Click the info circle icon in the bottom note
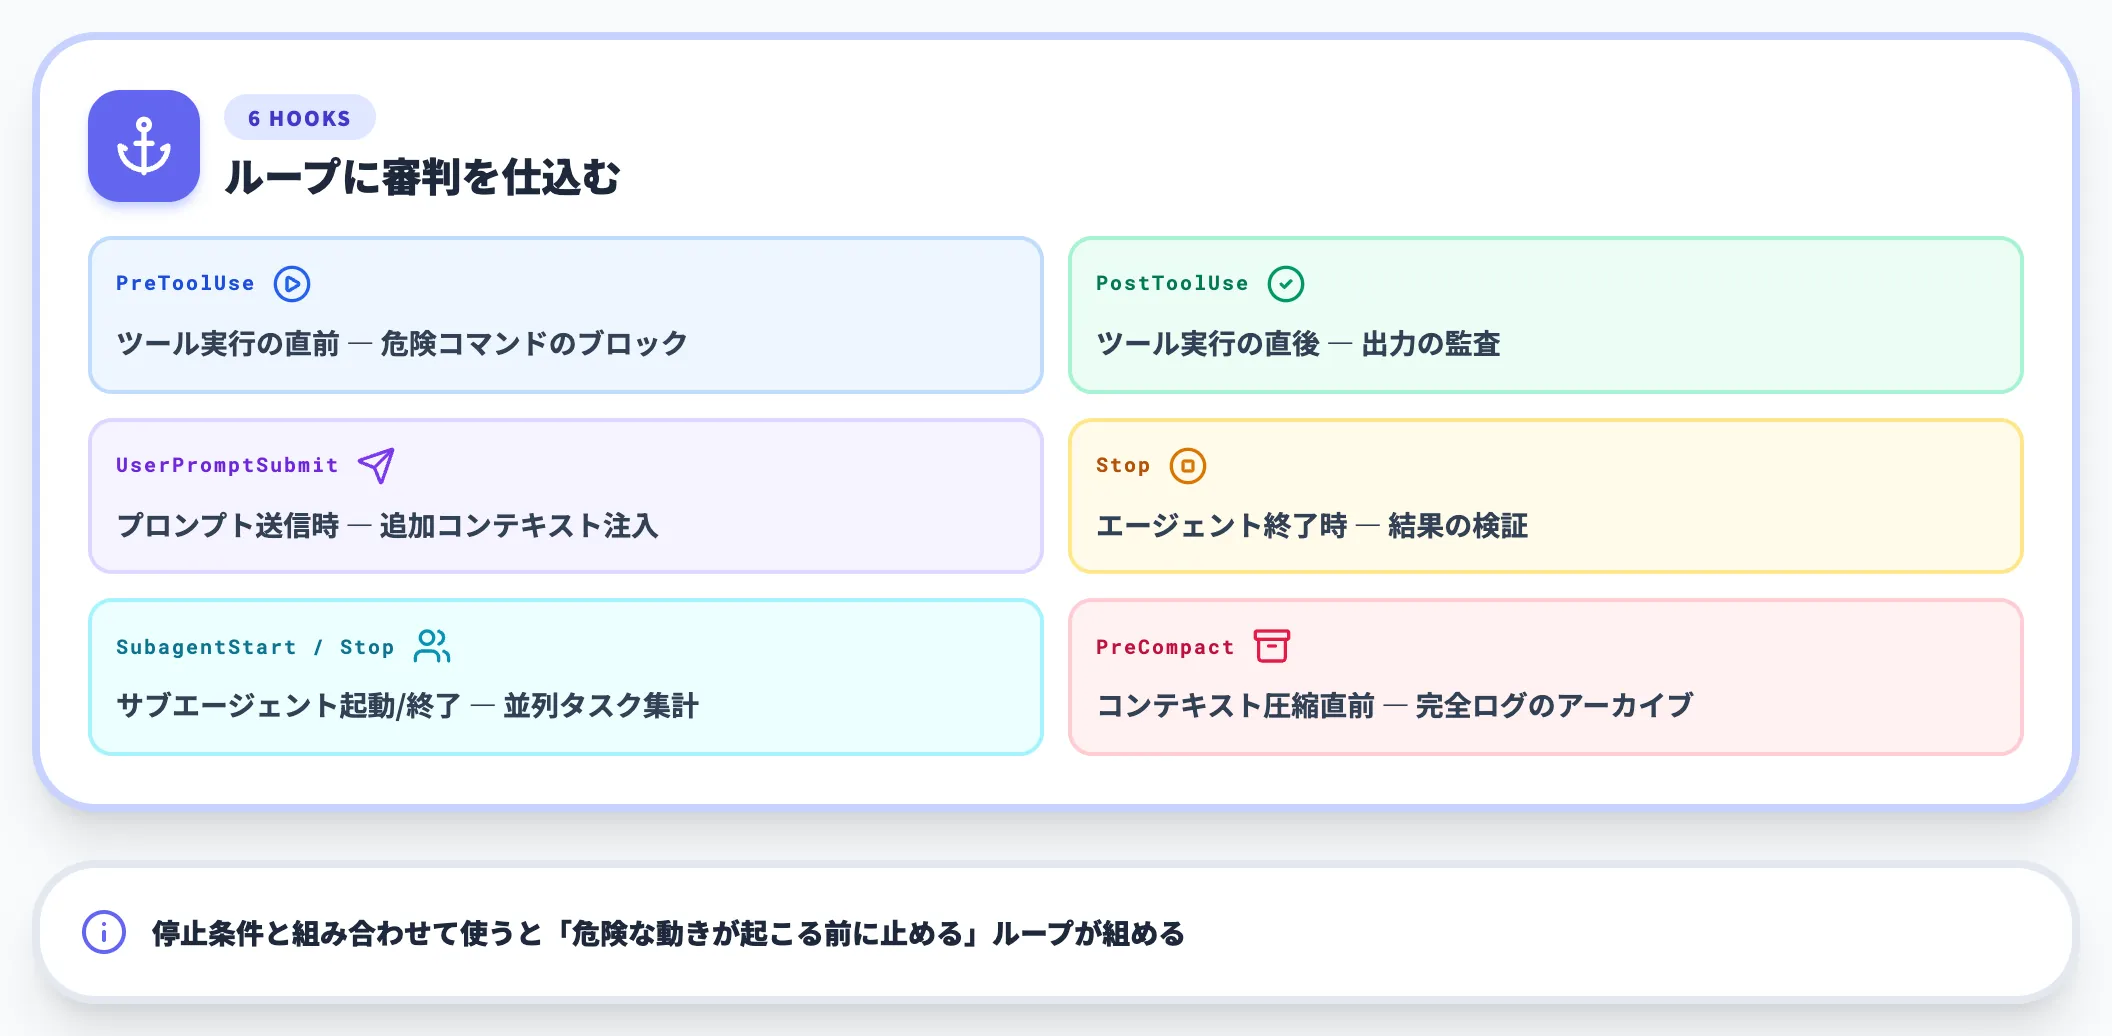Screen dimensions: 2112x1036 104,932
